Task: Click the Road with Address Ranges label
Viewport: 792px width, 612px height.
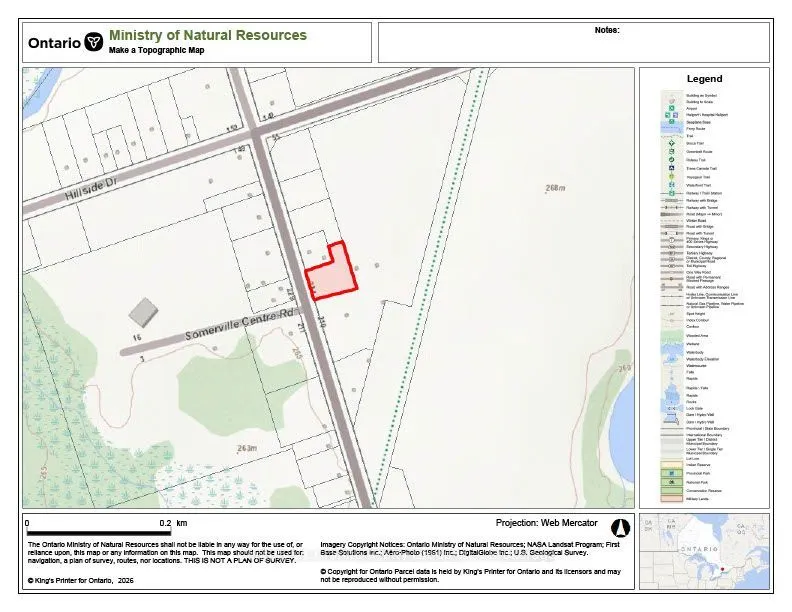Action: pyautogui.click(x=708, y=287)
